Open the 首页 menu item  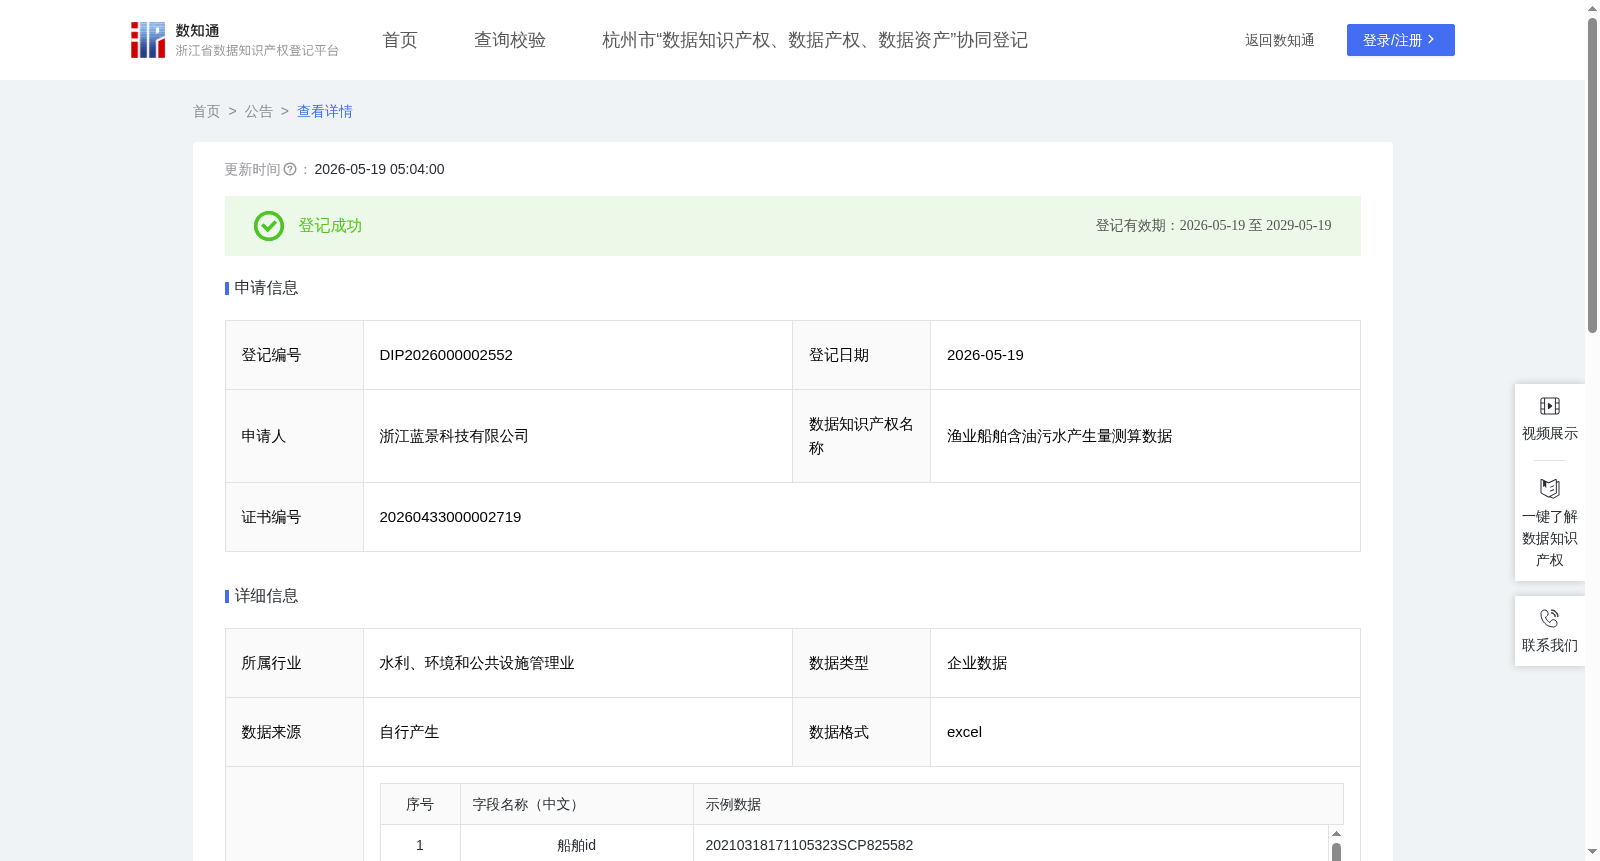[400, 40]
